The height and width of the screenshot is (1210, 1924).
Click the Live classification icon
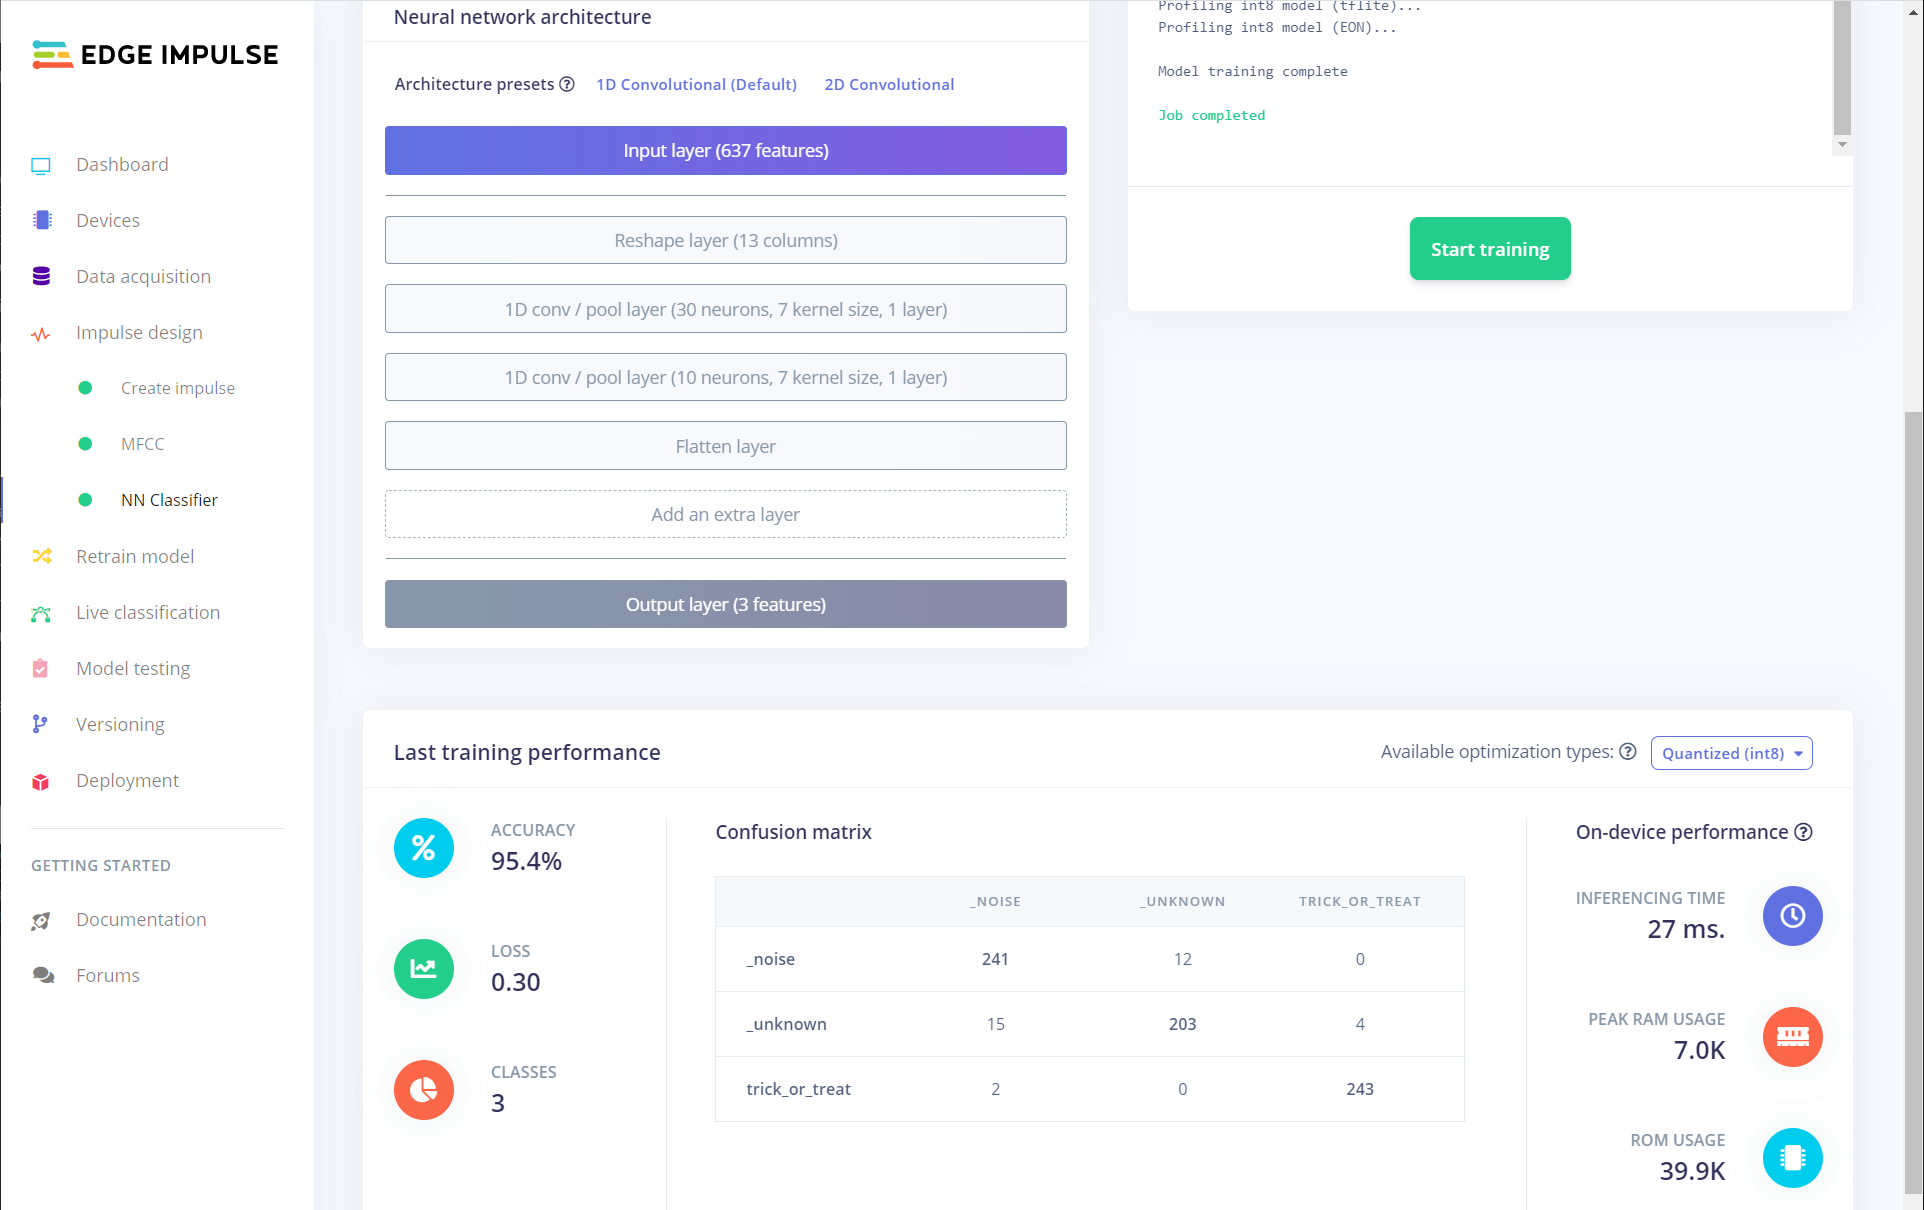coord(41,613)
